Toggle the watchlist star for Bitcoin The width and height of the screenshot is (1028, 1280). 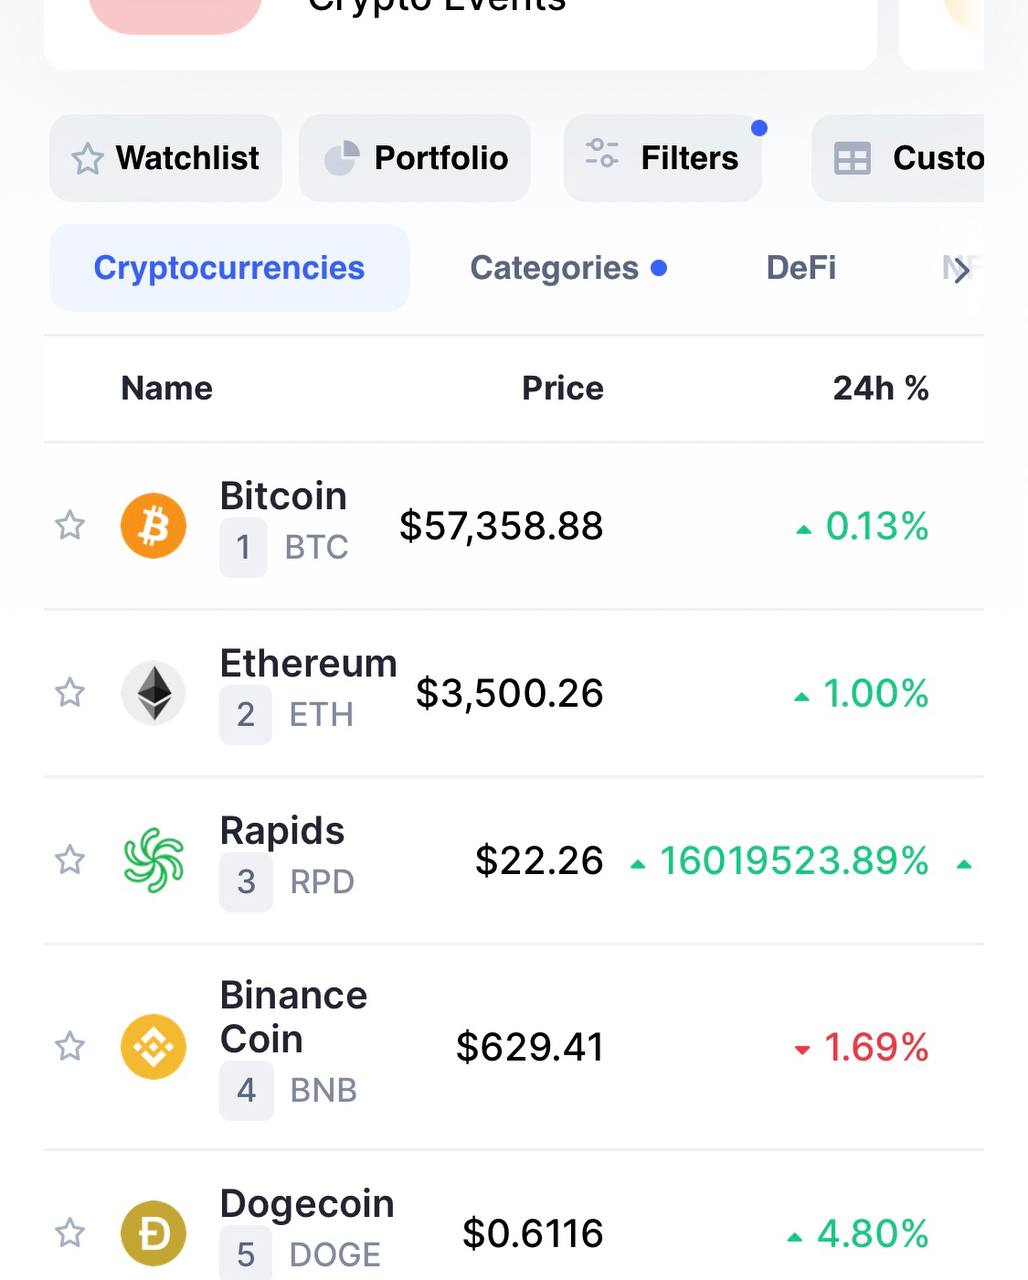[x=69, y=525]
